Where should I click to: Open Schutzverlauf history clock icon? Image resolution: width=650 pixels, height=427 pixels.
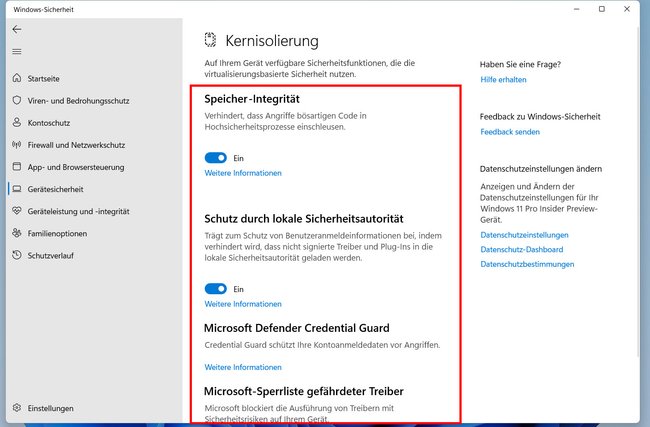click(17, 255)
